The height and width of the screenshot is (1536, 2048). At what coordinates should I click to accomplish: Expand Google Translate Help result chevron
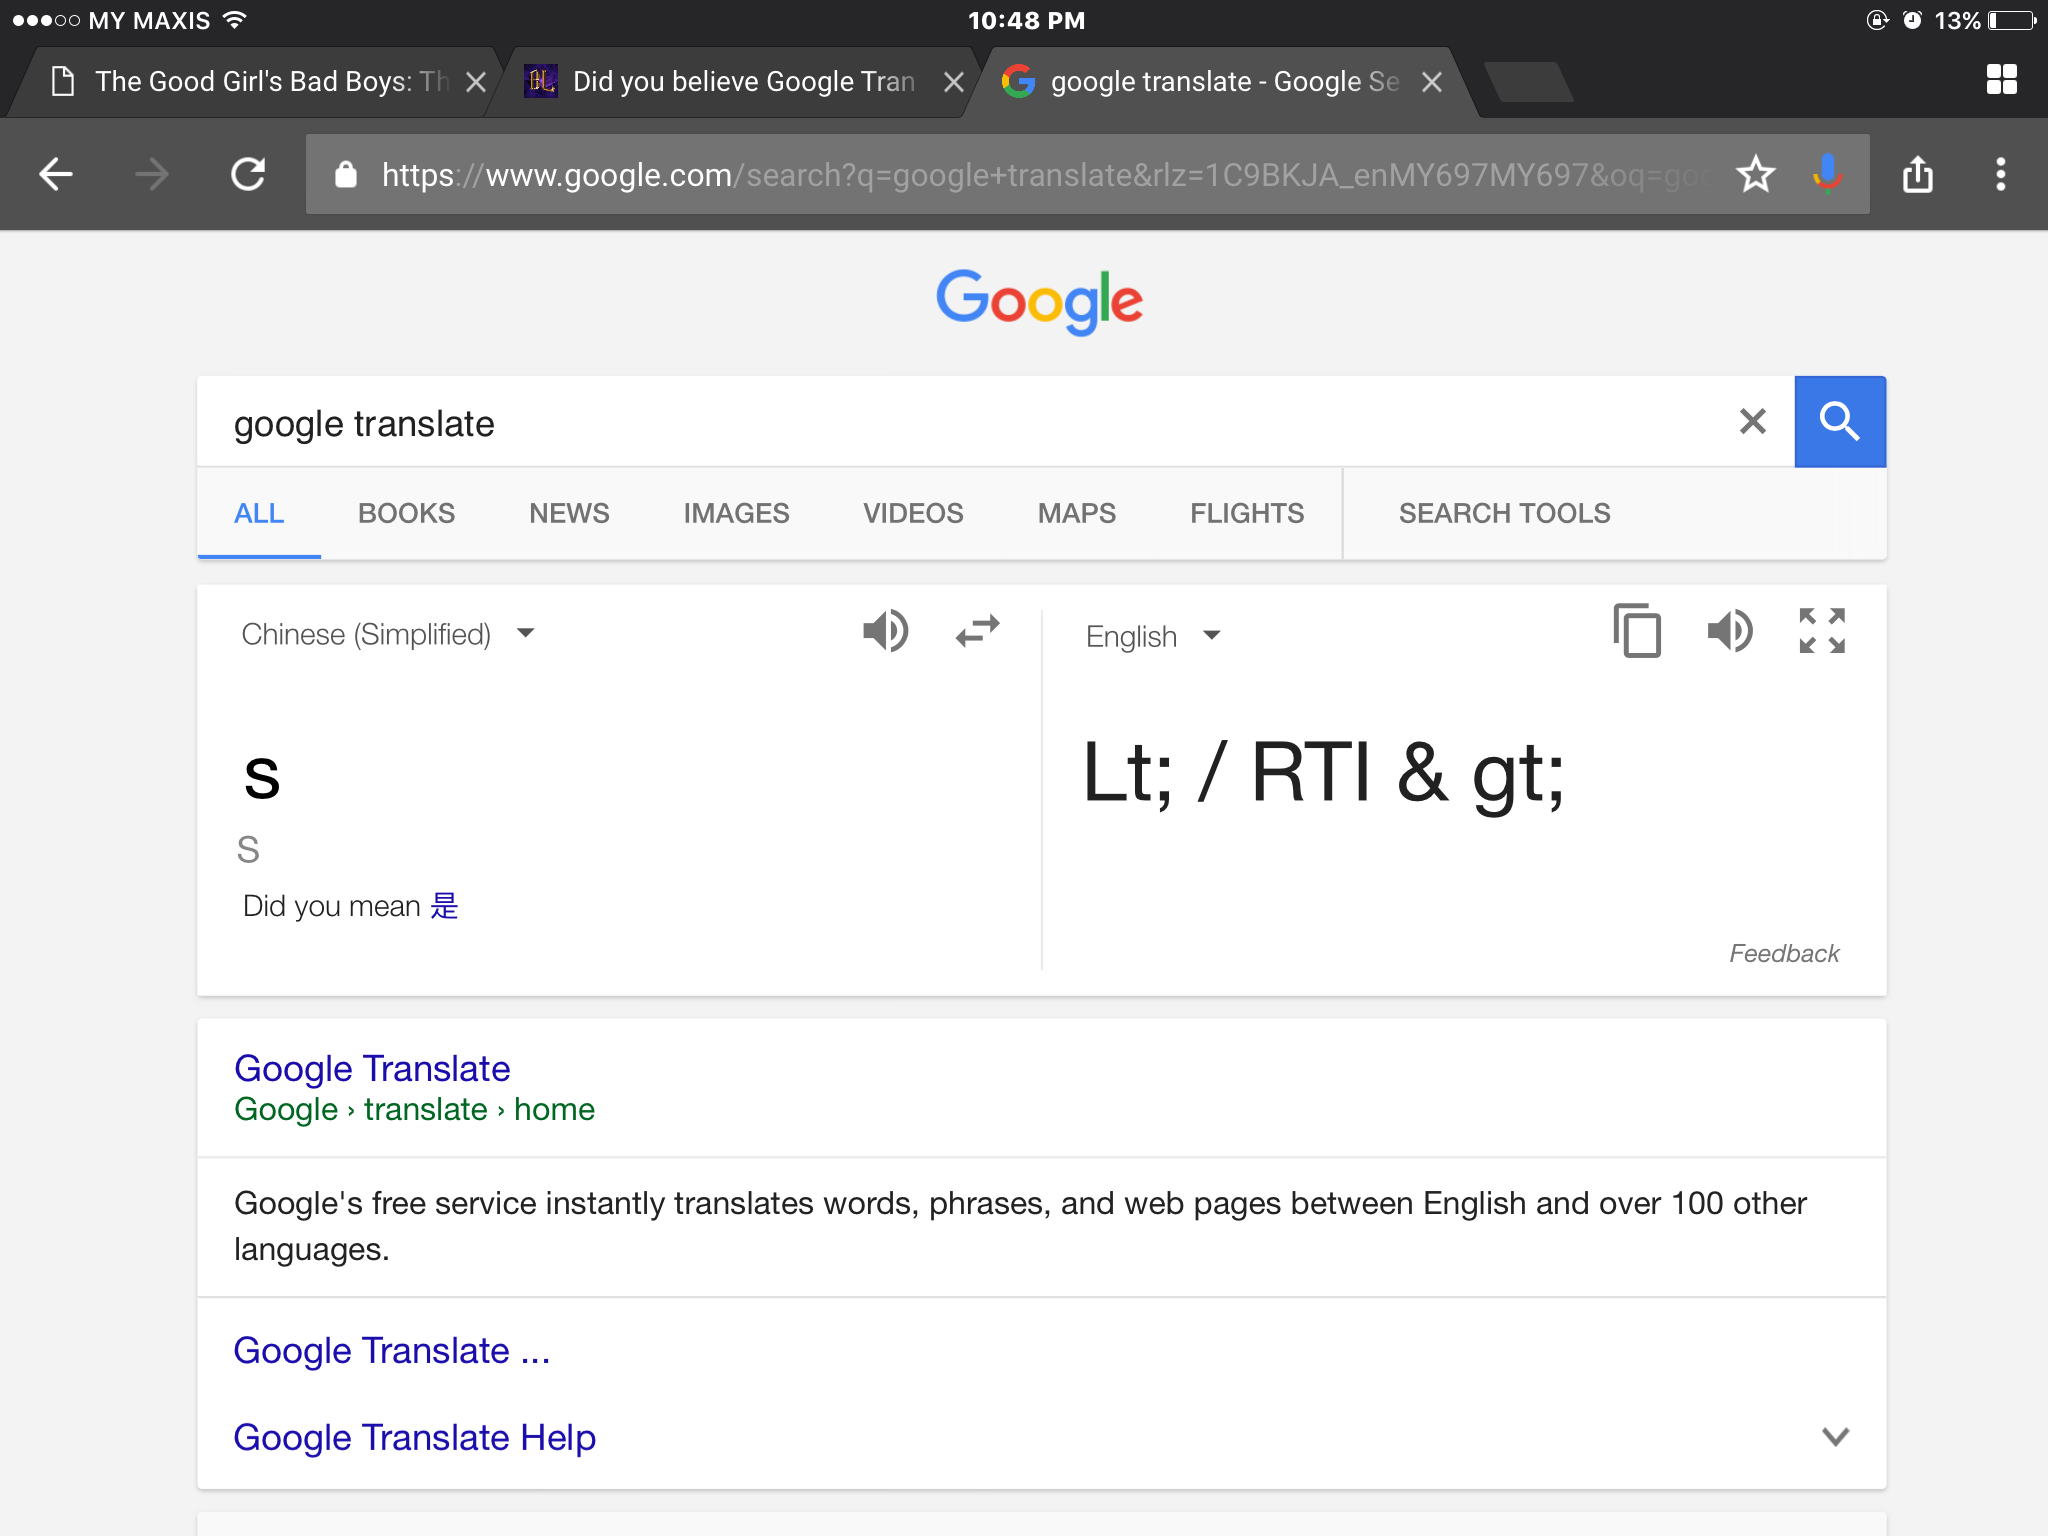[1836, 1437]
